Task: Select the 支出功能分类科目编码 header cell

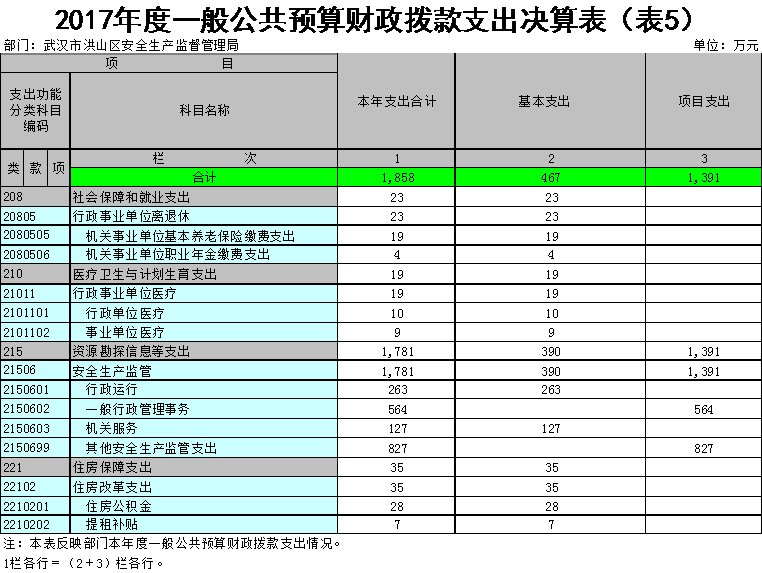Action: [x=35, y=110]
